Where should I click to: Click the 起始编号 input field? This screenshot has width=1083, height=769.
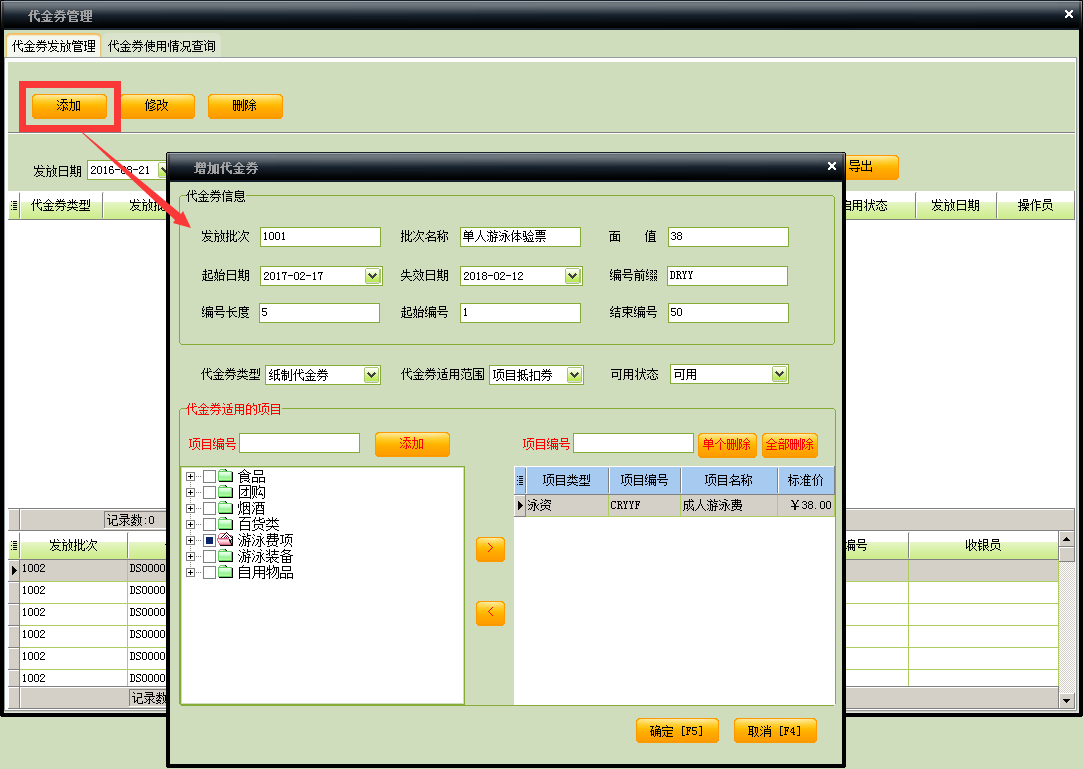click(520, 312)
